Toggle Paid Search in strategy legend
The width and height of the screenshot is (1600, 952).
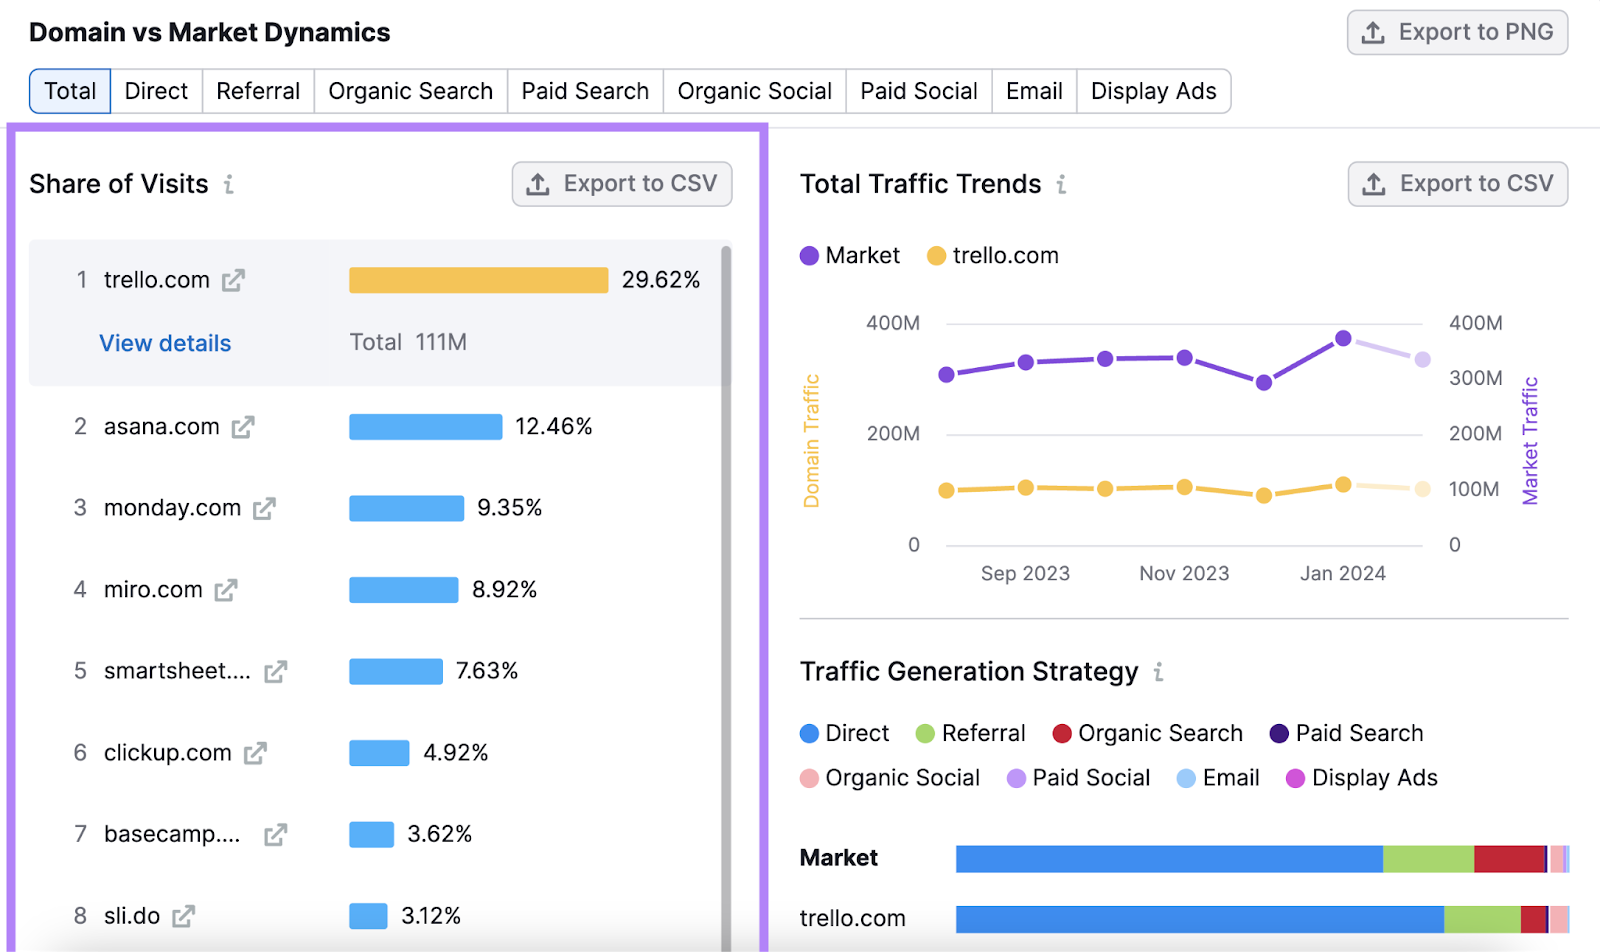tap(1346, 734)
